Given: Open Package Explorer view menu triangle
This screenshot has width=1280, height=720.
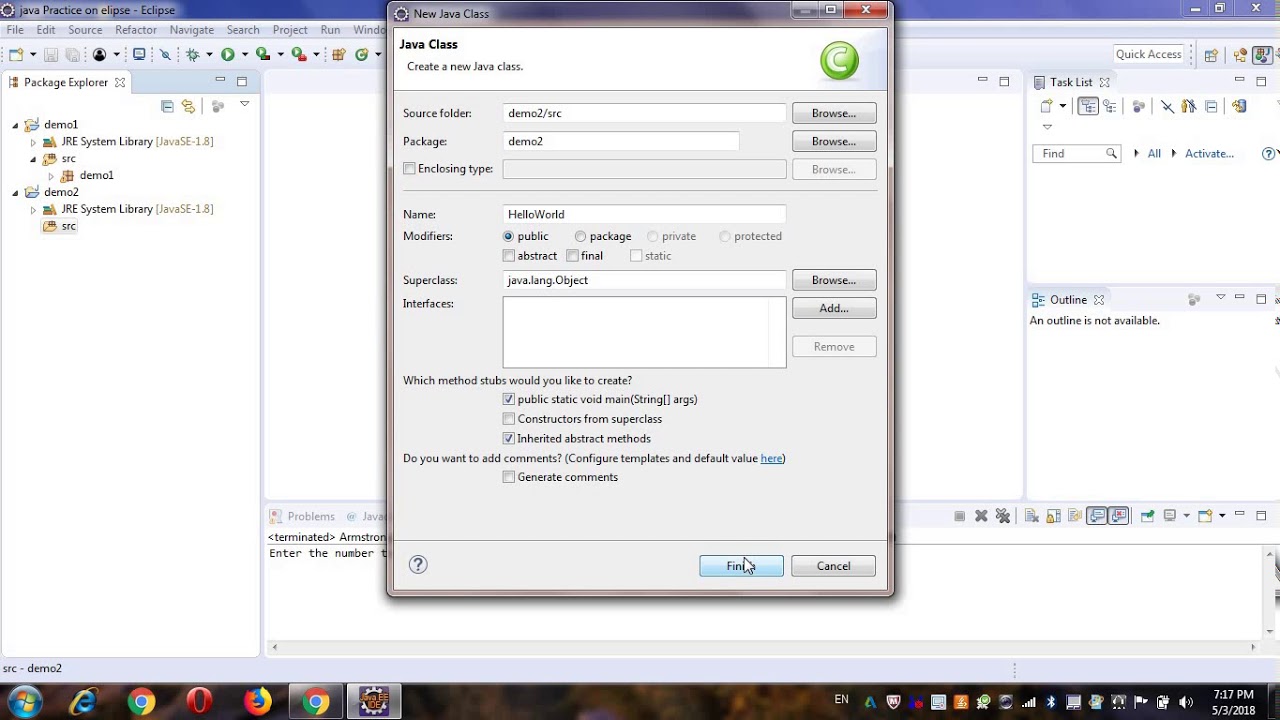Looking at the screenshot, I should click(x=245, y=103).
